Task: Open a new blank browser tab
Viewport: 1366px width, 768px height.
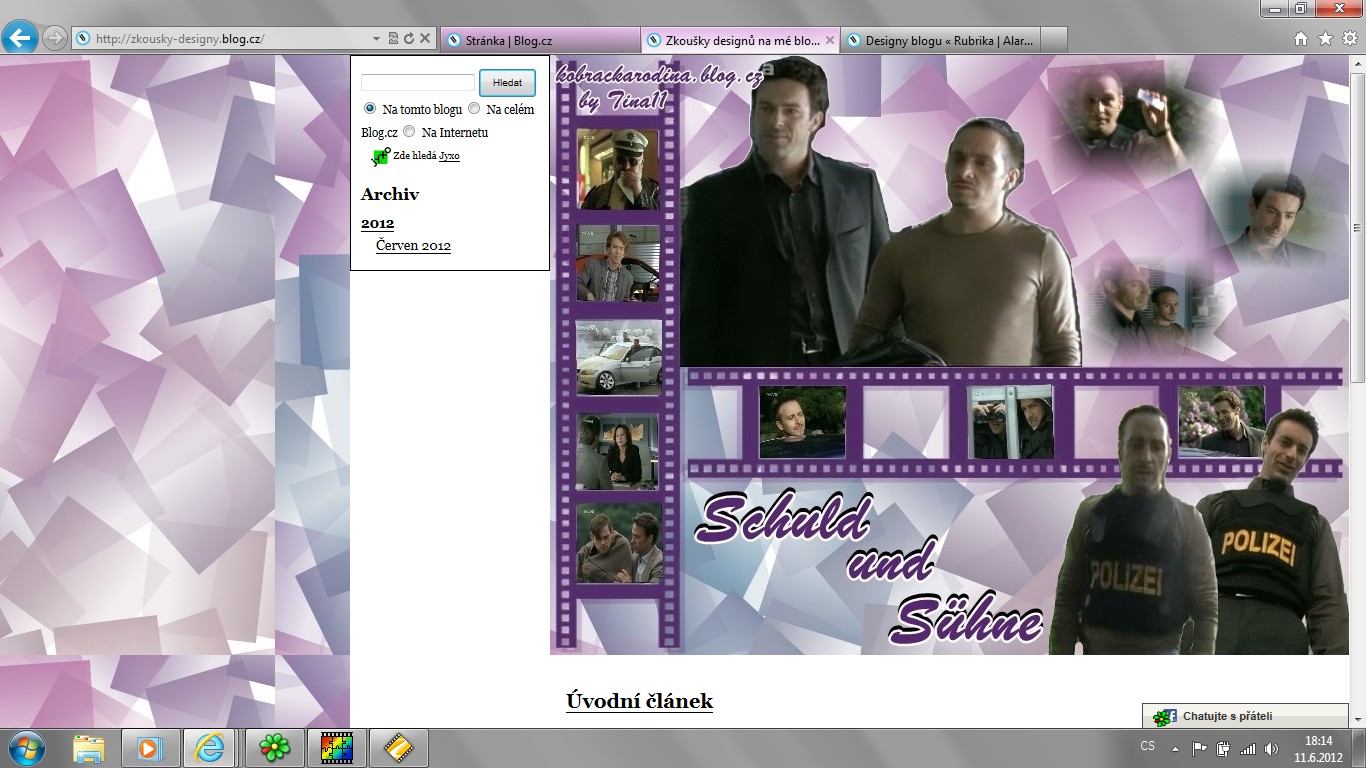Action: (1054, 40)
